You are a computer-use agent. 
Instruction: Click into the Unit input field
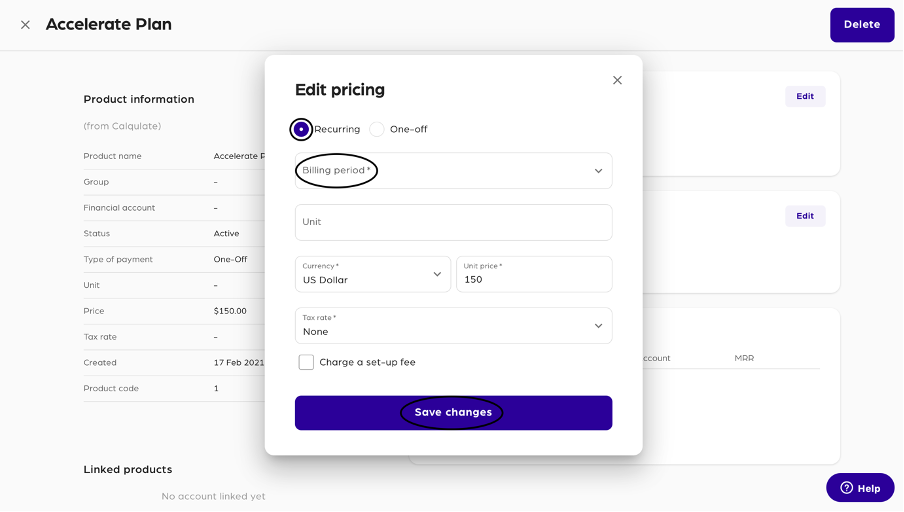[453, 222]
